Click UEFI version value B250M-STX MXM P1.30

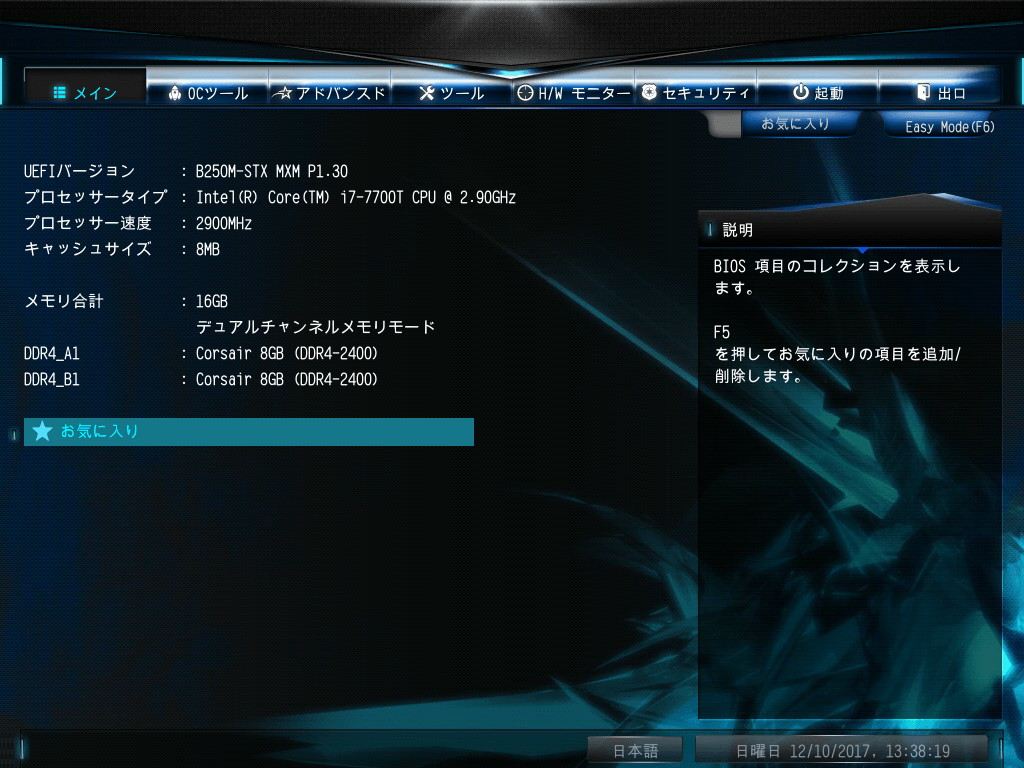pyautogui.click(x=272, y=171)
